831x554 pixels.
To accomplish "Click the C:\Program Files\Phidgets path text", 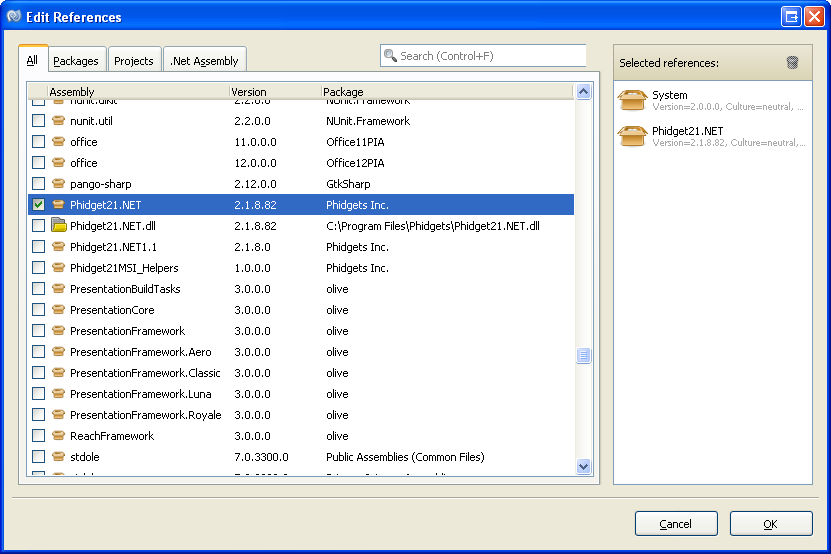I will (x=433, y=226).
